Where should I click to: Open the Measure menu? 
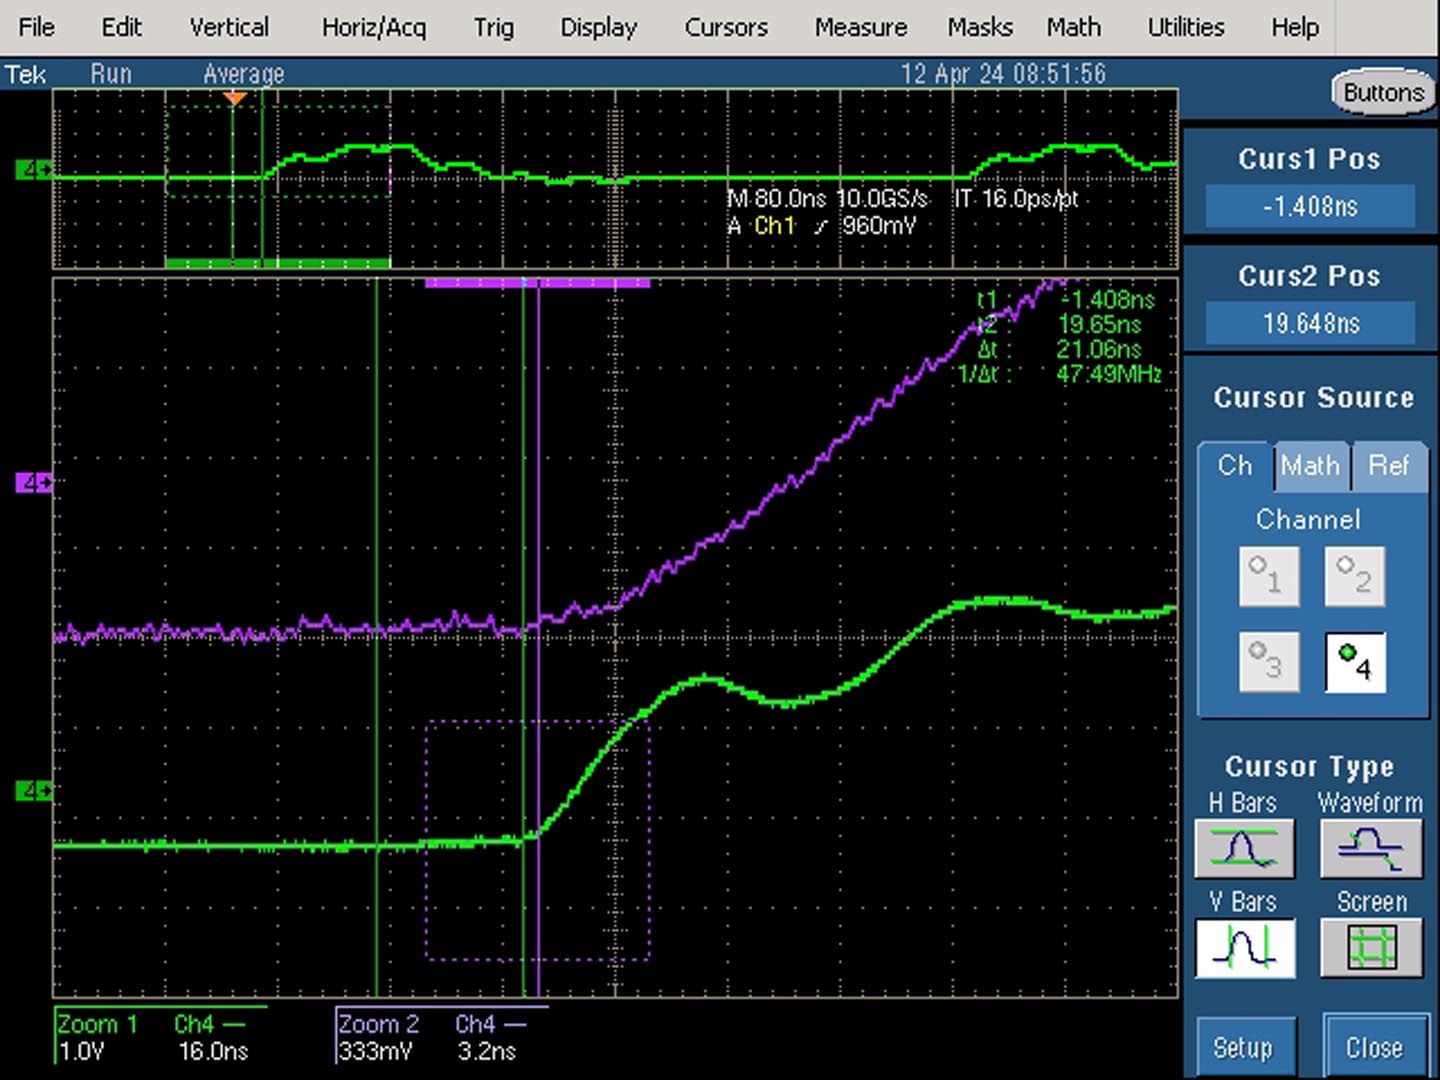(860, 27)
